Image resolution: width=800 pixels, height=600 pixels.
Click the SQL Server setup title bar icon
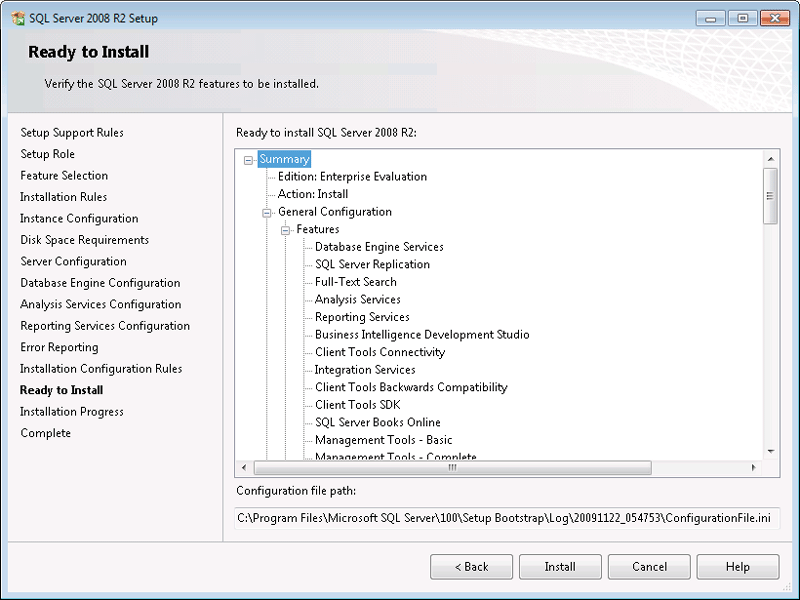click(18, 18)
